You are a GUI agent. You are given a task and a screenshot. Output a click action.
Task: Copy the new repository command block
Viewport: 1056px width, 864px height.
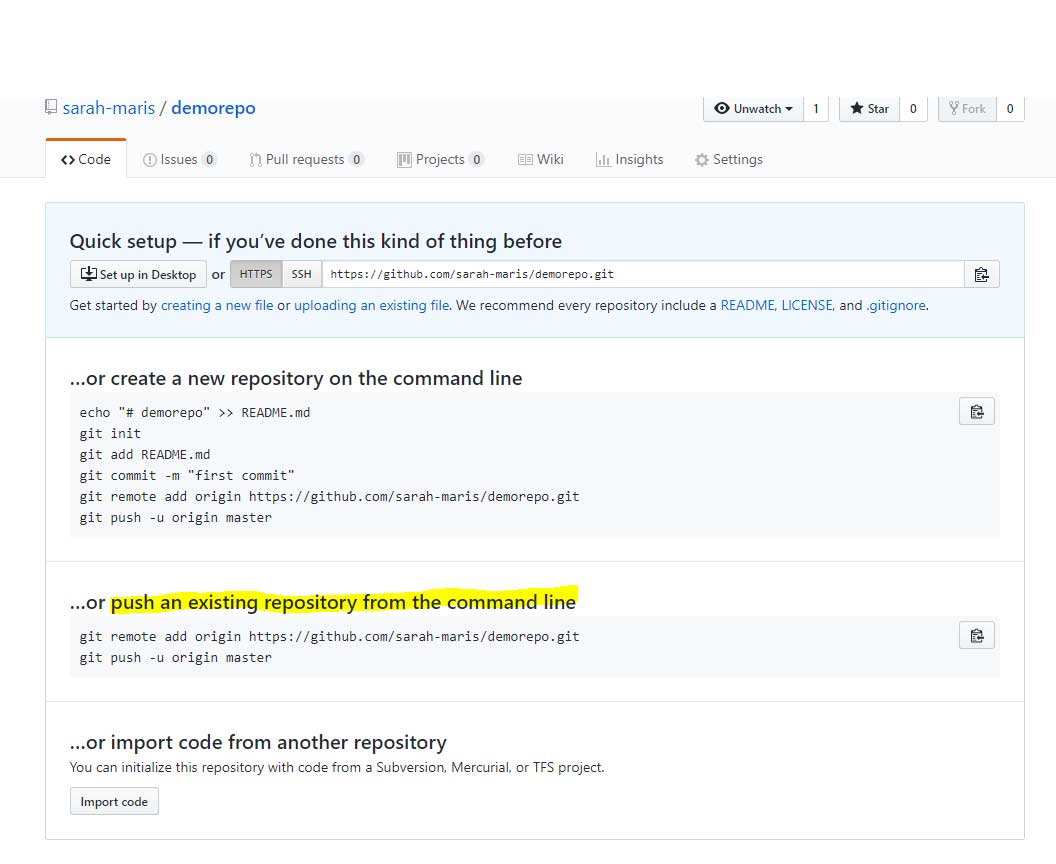point(977,411)
